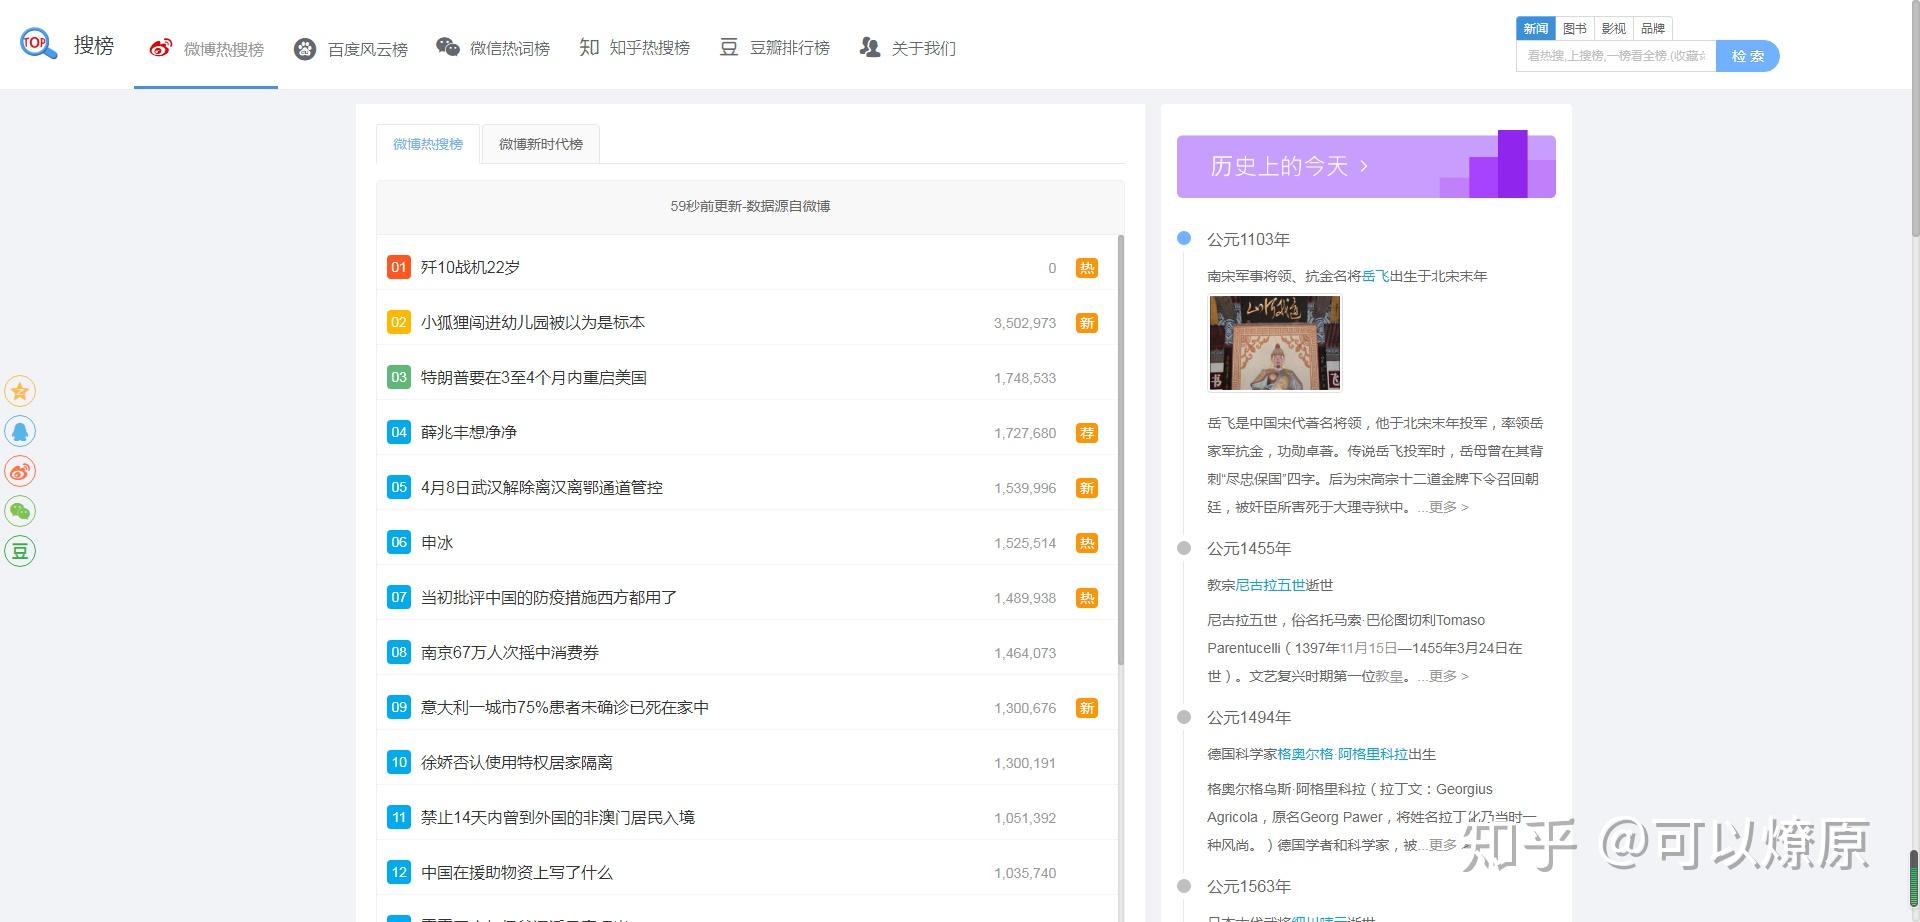
Task: Open the 尼古拉五世 link
Action: tap(1270, 585)
